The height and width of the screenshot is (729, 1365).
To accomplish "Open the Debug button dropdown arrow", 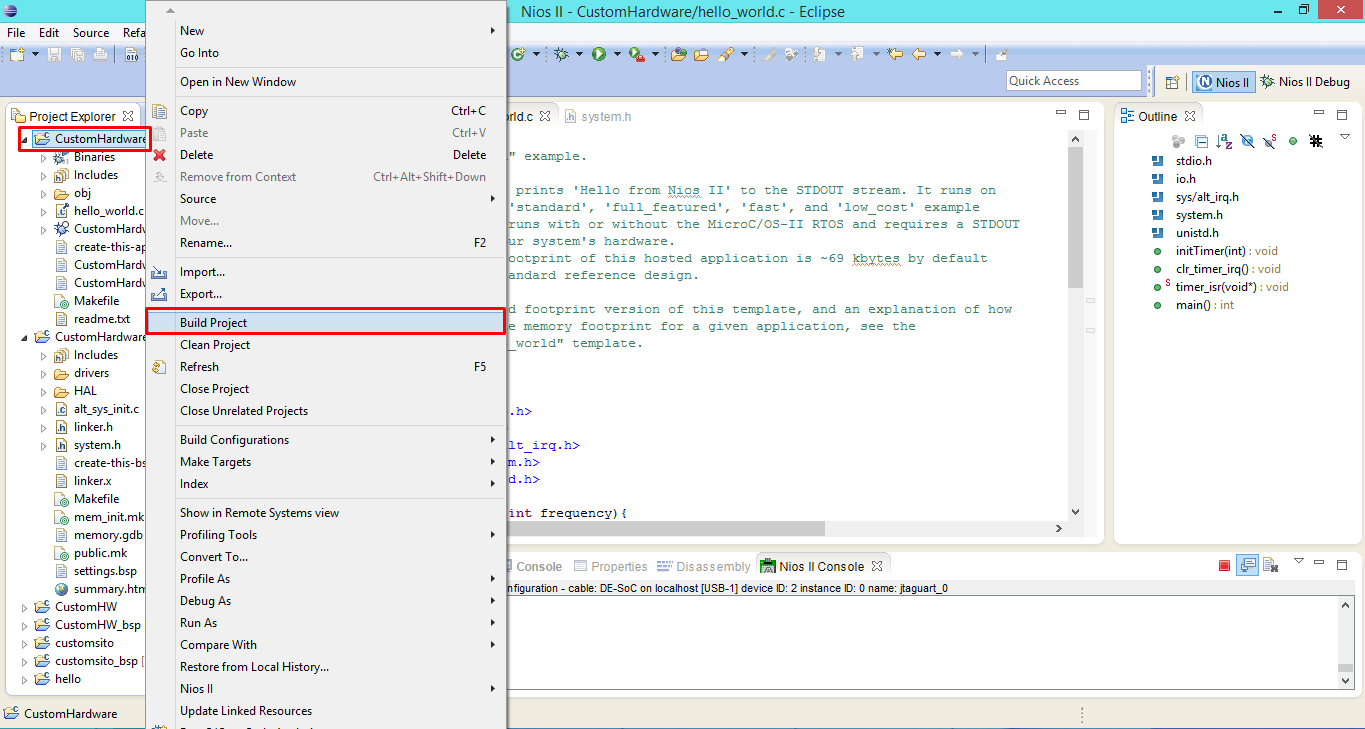I will pos(578,54).
